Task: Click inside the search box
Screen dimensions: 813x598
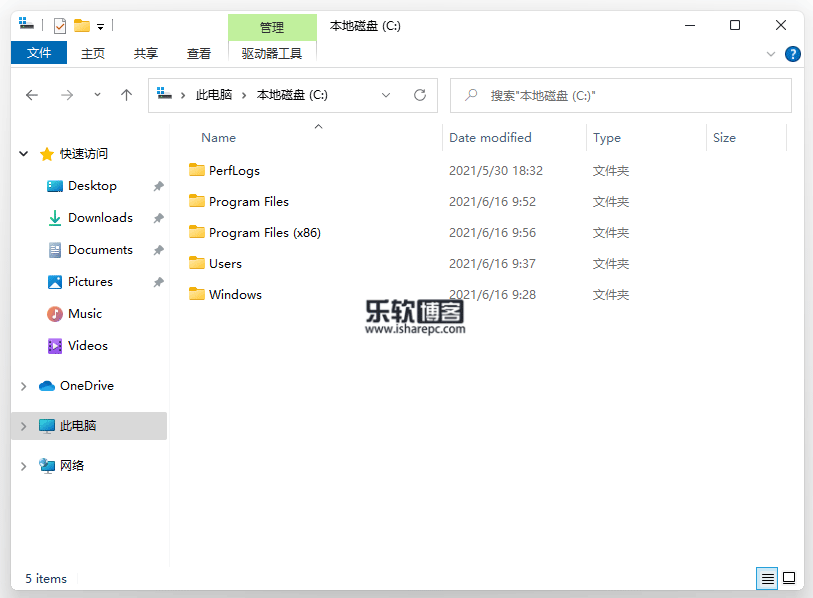Action: (620, 94)
